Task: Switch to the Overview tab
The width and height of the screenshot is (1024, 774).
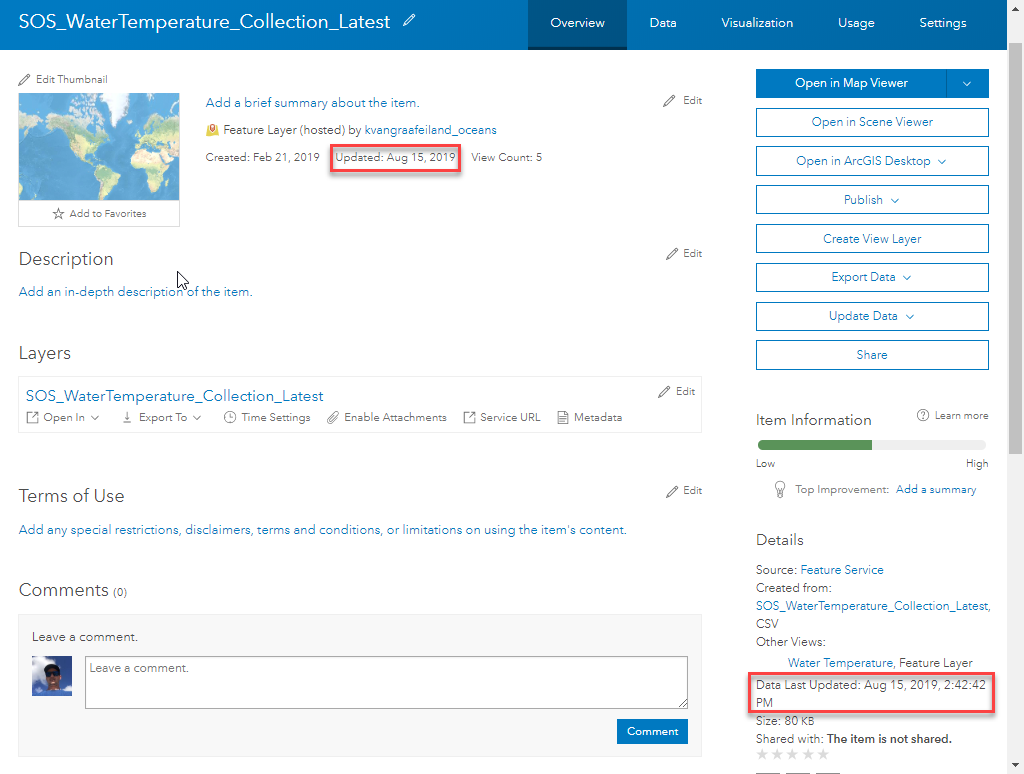Action: point(577,24)
